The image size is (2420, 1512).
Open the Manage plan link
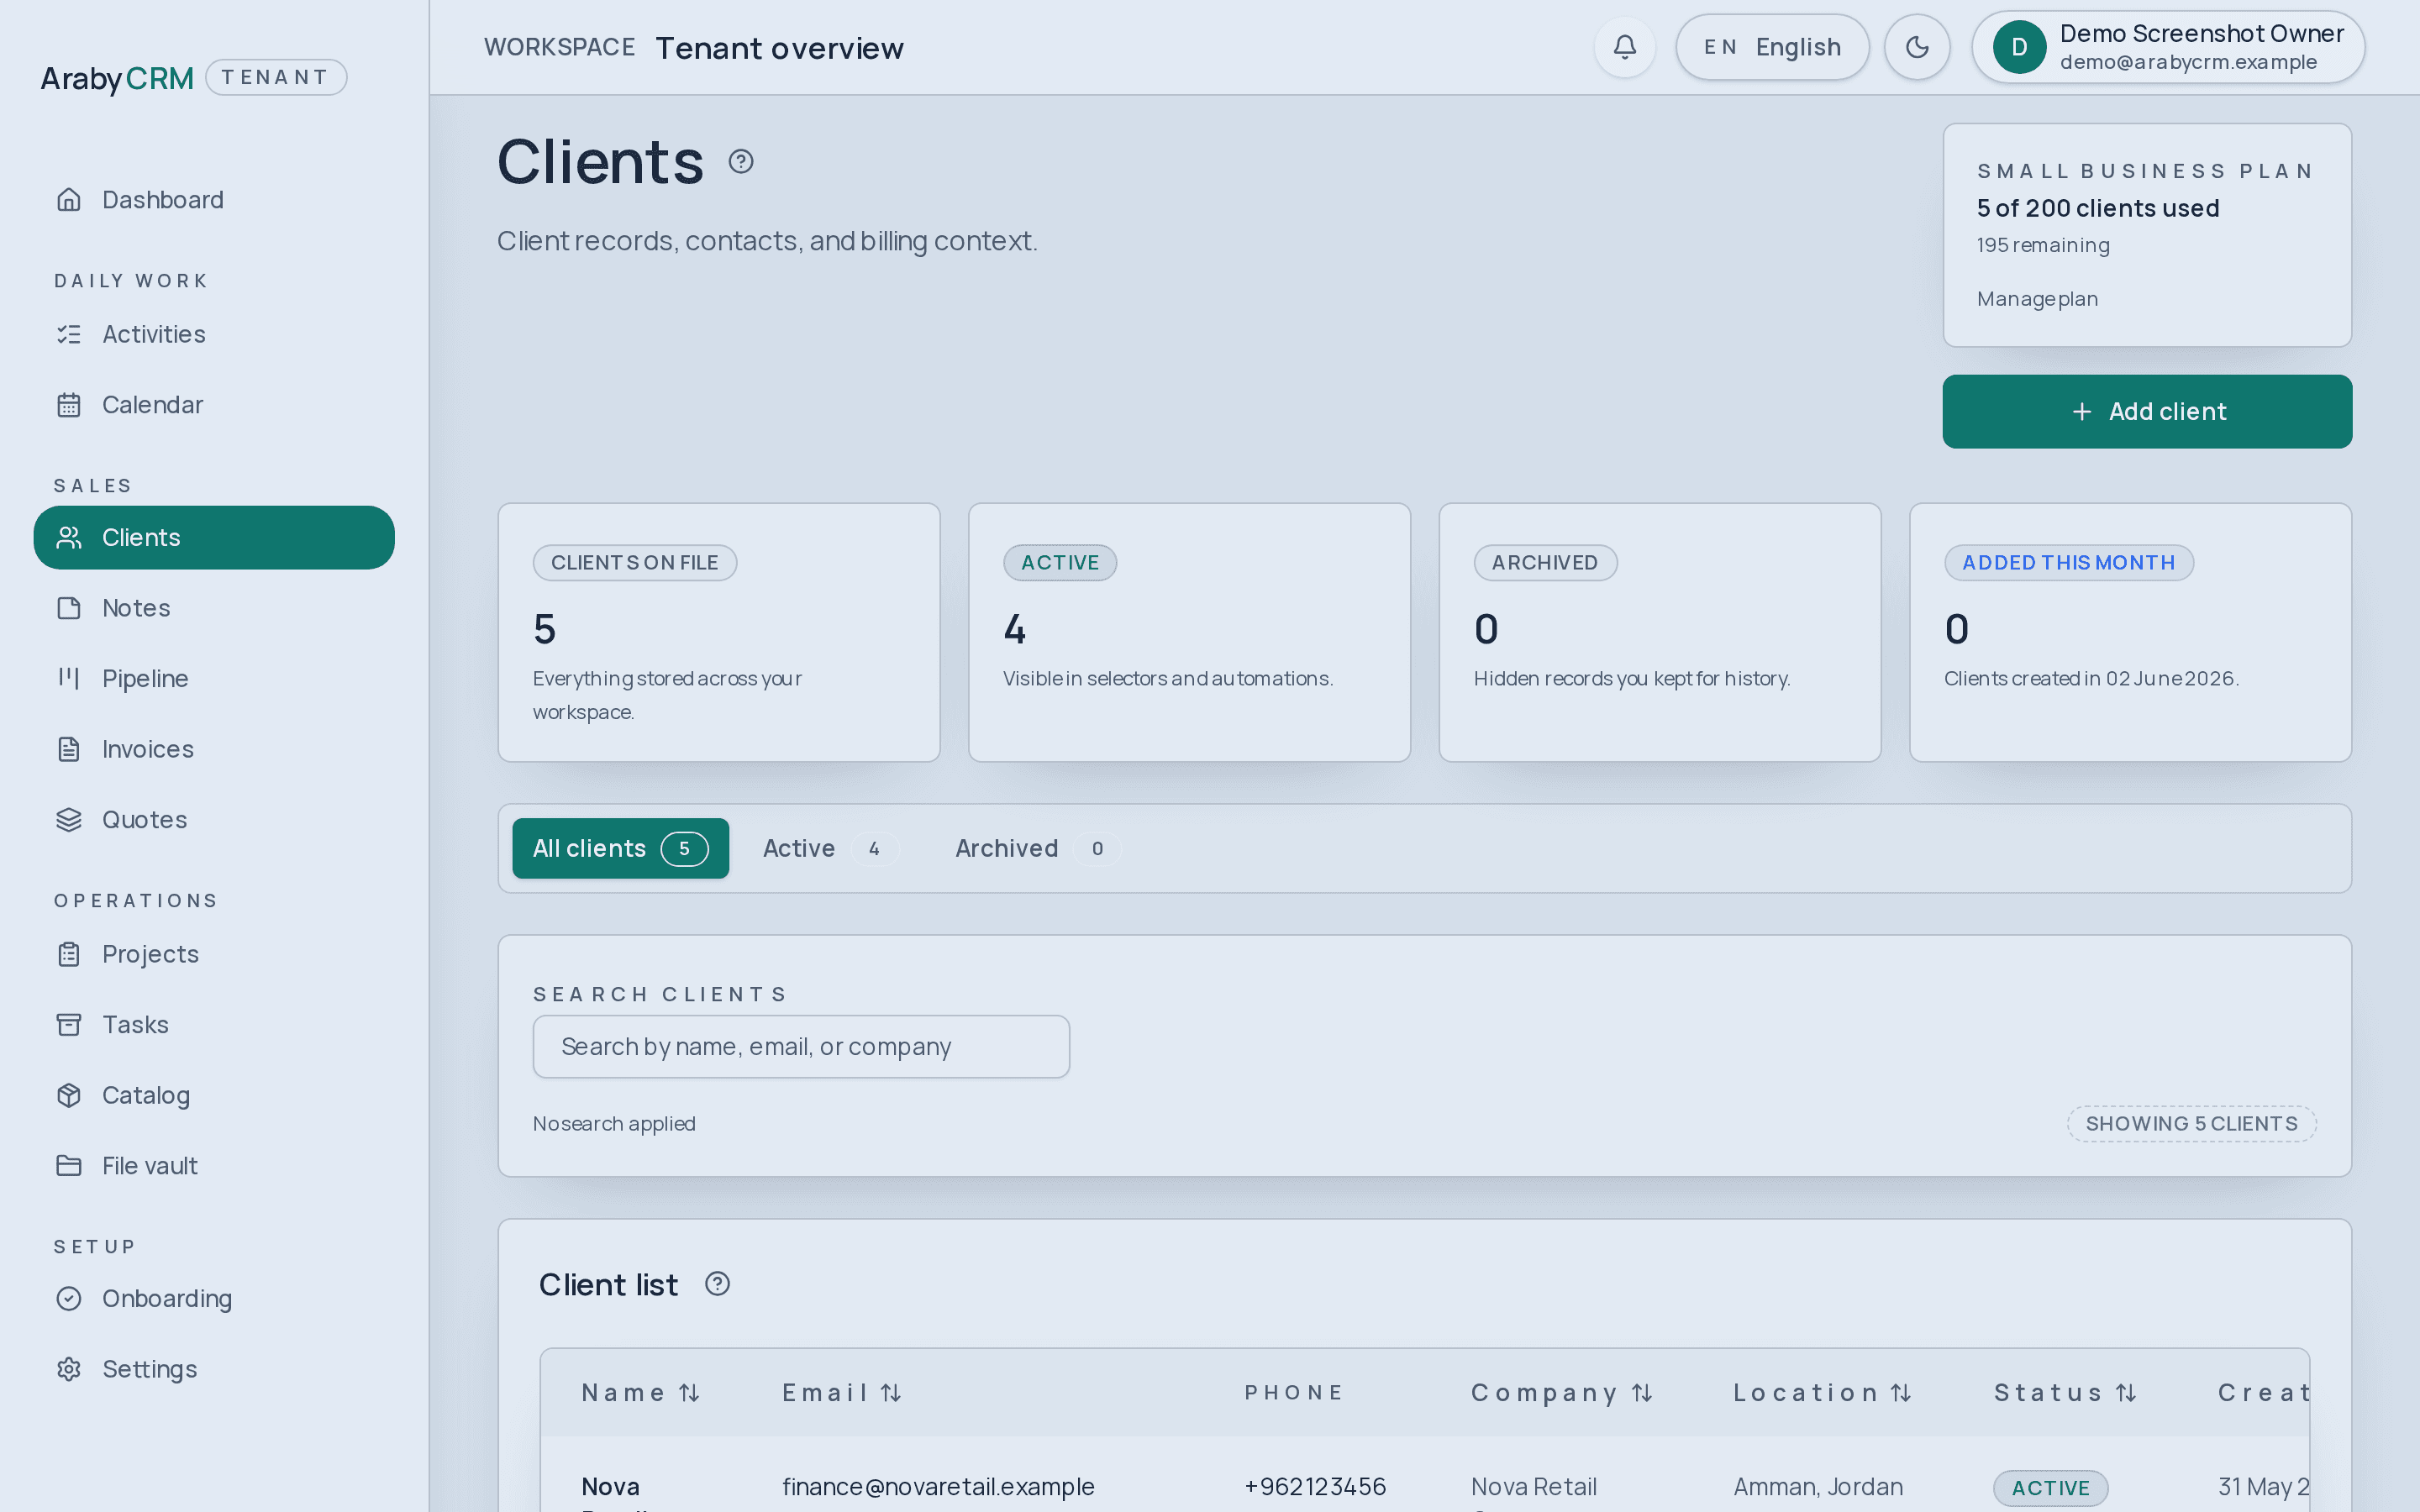tap(2037, 299)
